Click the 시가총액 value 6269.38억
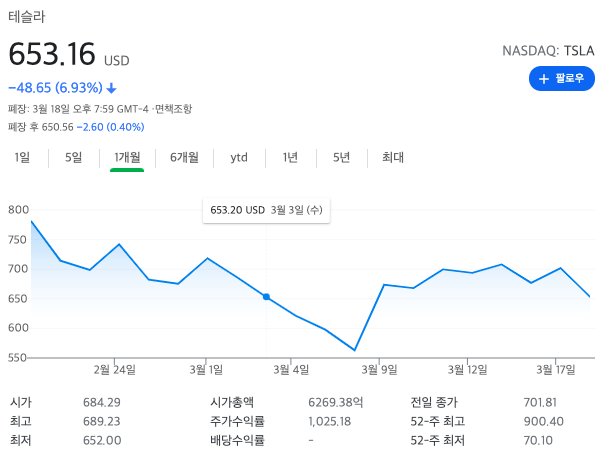Screen dimensions: 609x460 click(336, 402)
